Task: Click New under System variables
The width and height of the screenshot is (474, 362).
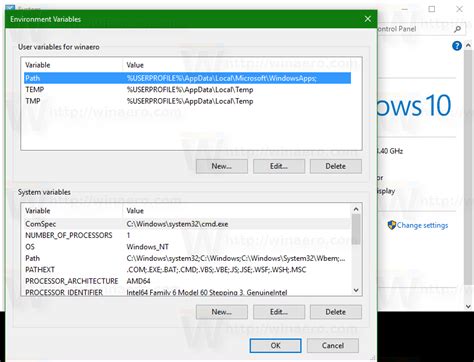Action: (222, 312)
